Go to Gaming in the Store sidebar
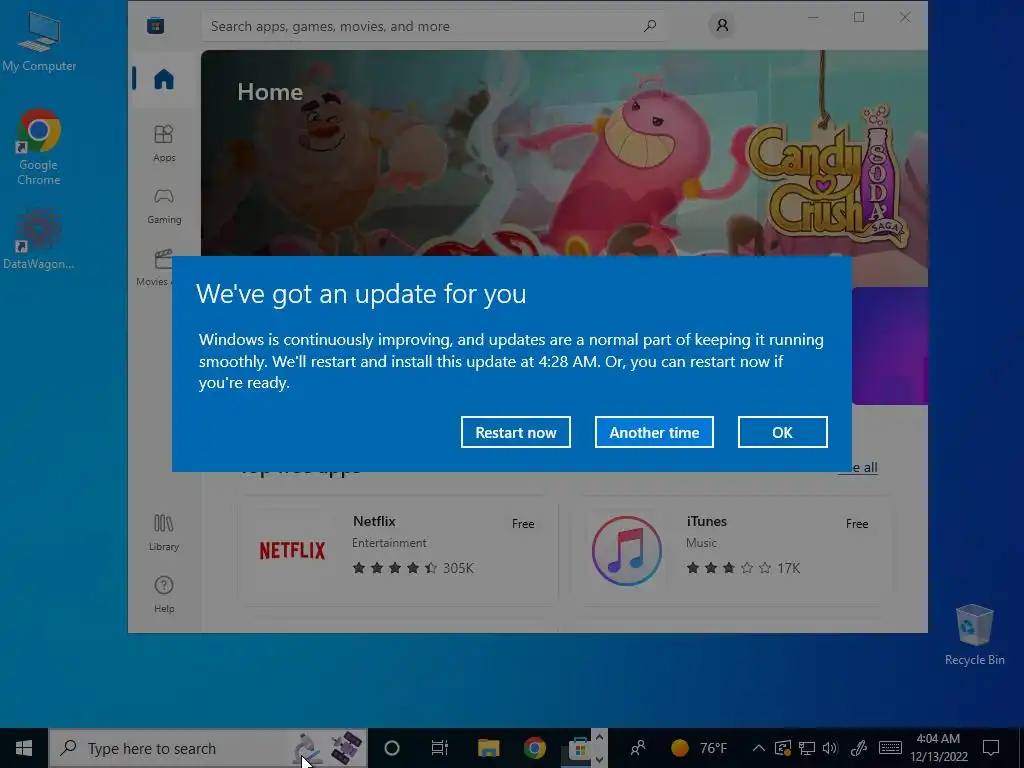 164,205
